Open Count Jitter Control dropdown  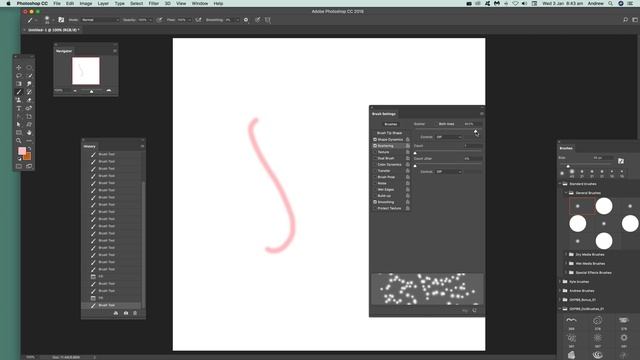click(x=449, y=172)
